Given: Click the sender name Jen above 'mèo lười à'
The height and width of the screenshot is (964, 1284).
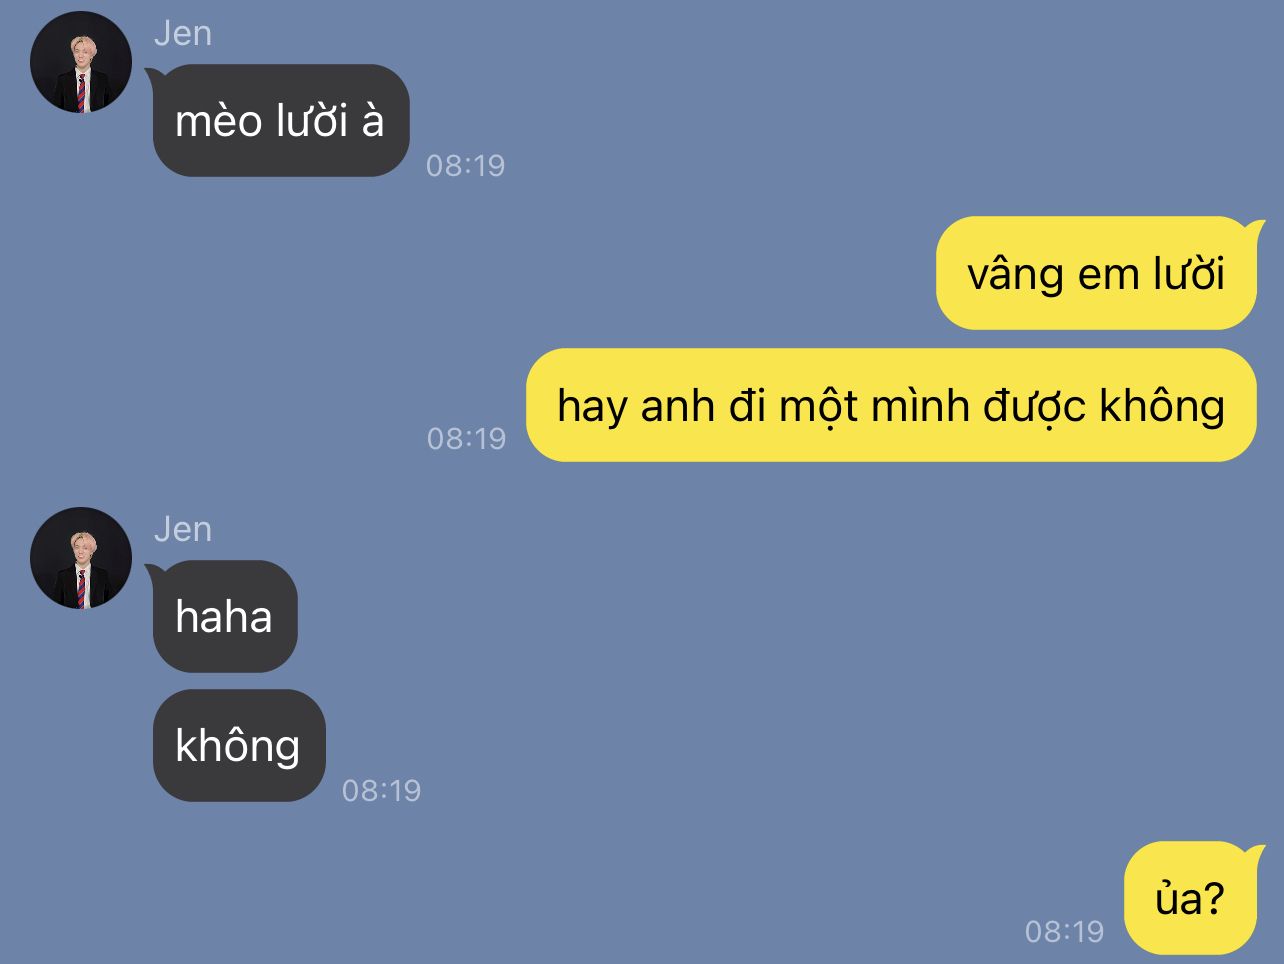Looking at the screenshot, I should click(x=183, y=33).
